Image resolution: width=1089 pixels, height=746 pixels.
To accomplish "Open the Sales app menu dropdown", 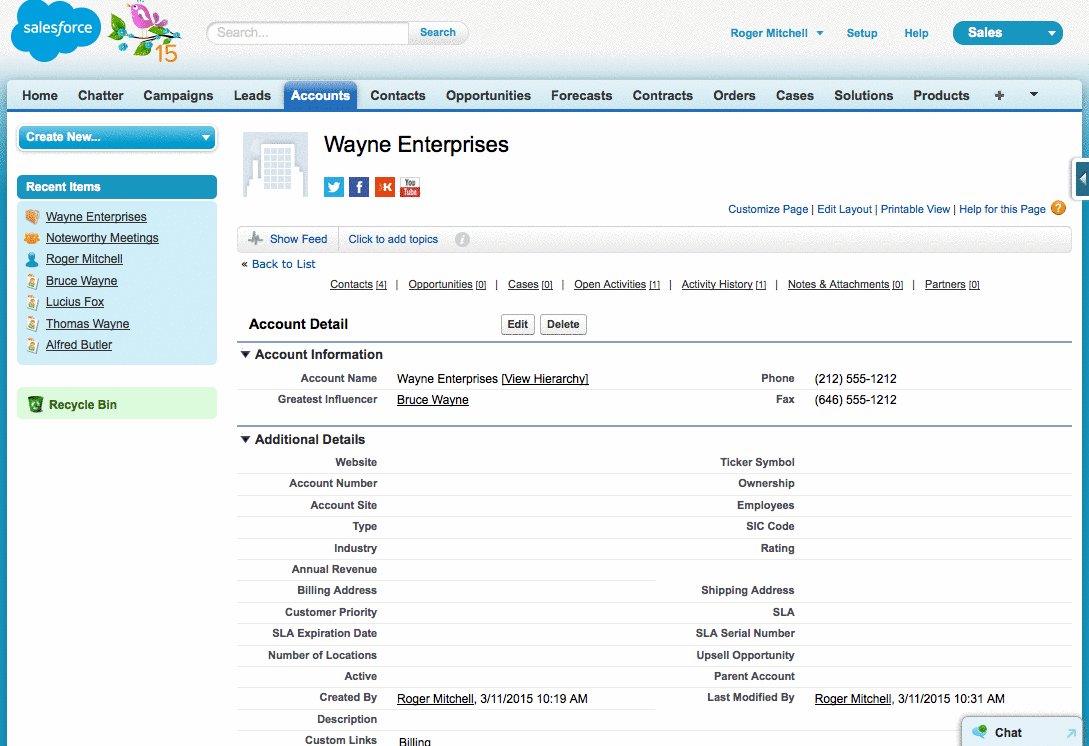I will (x=1007, y=33).
